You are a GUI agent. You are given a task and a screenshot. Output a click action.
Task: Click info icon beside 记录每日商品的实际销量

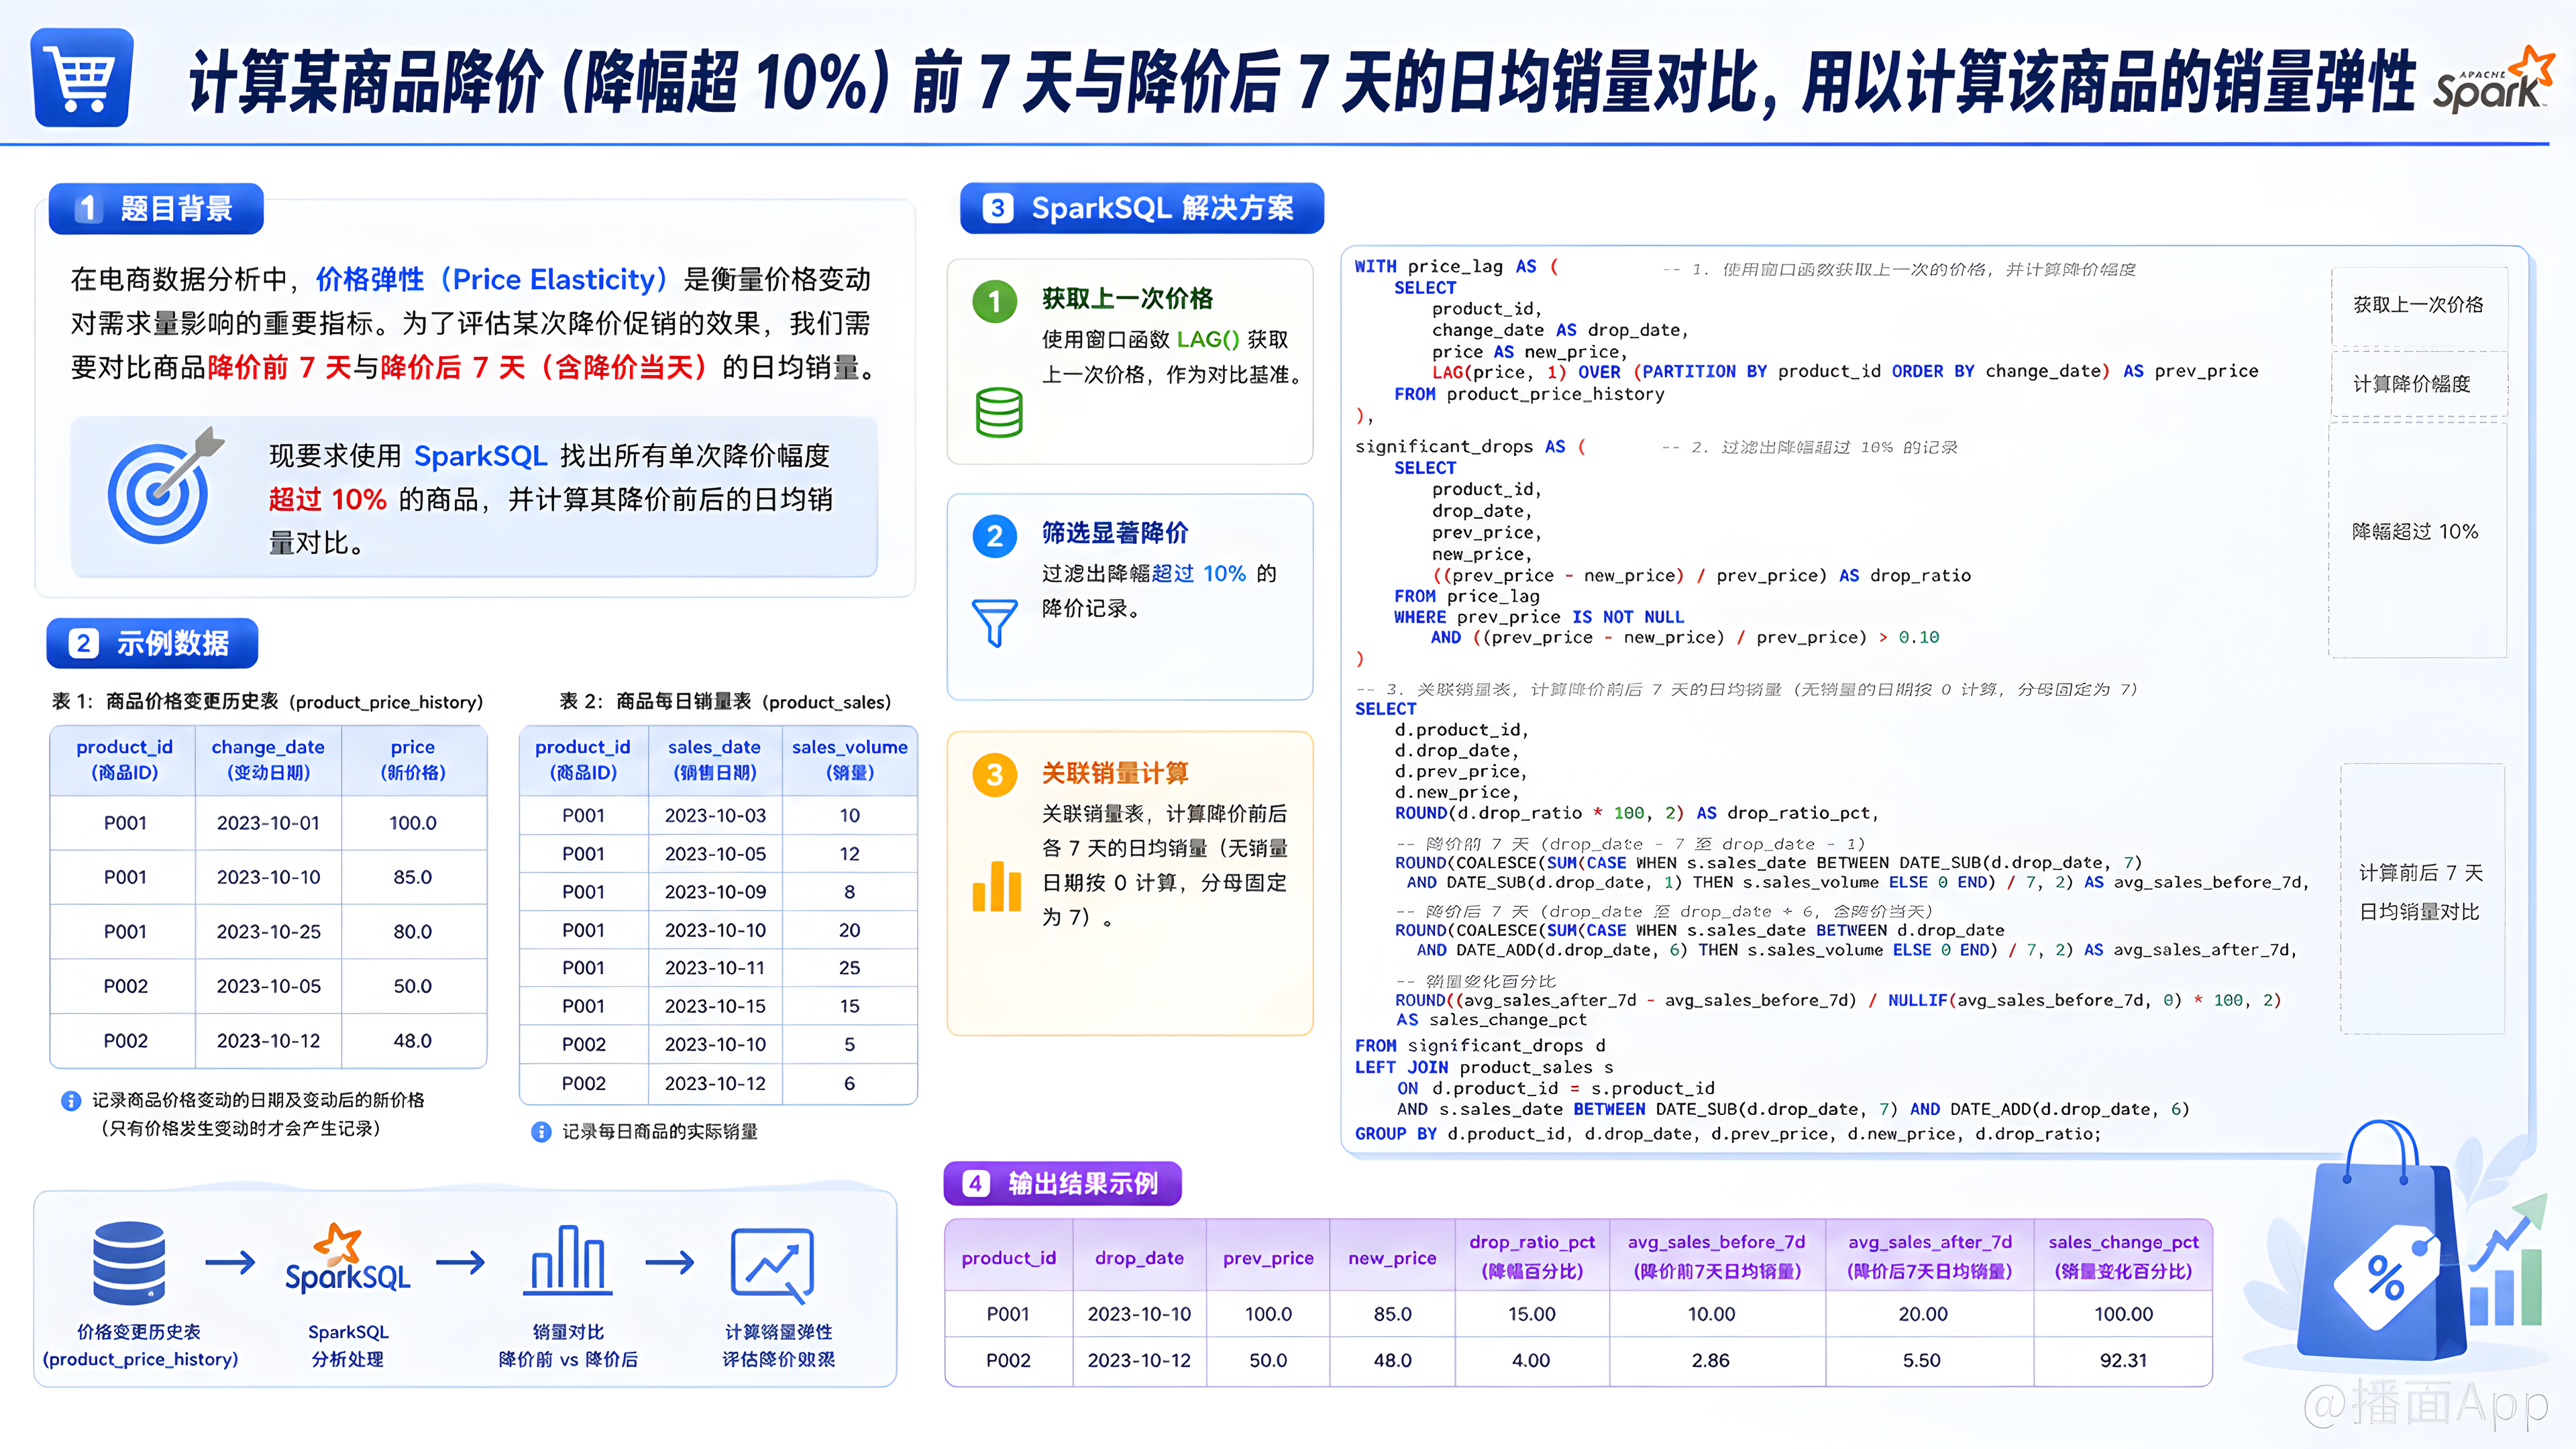coord(541,1132)
